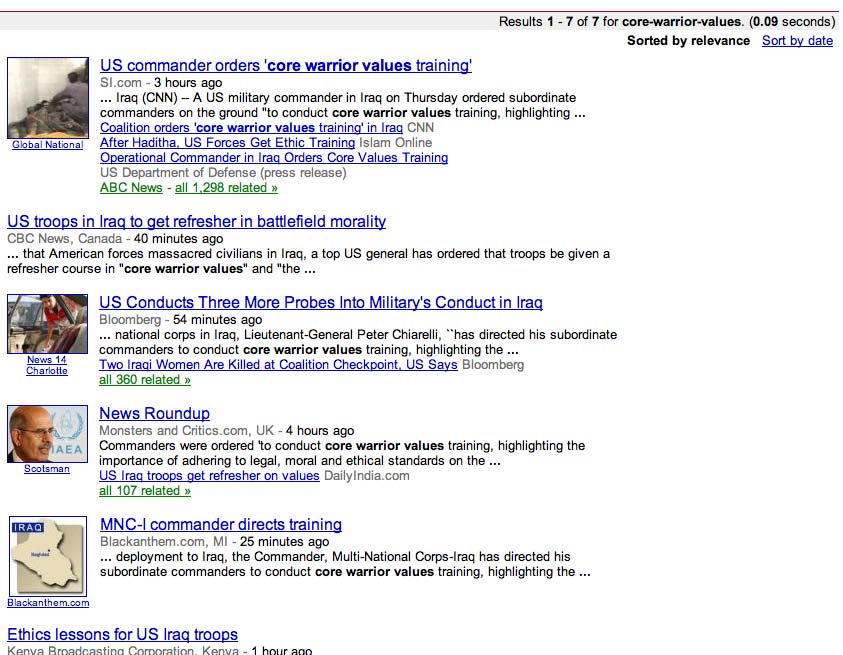Open the Blackanthem.com source link under map
The width and height of the screenshot is (843, 655).
tap(48, 603)
